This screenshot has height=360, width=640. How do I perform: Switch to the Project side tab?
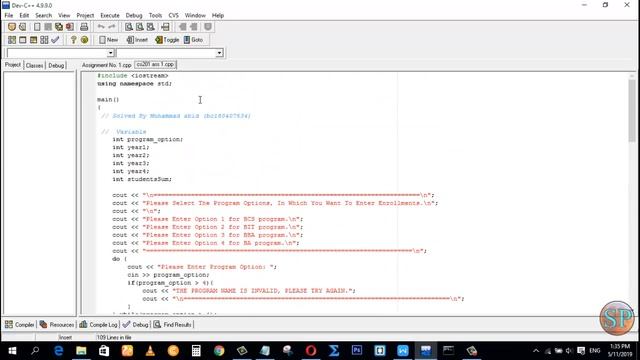[13, 65]
